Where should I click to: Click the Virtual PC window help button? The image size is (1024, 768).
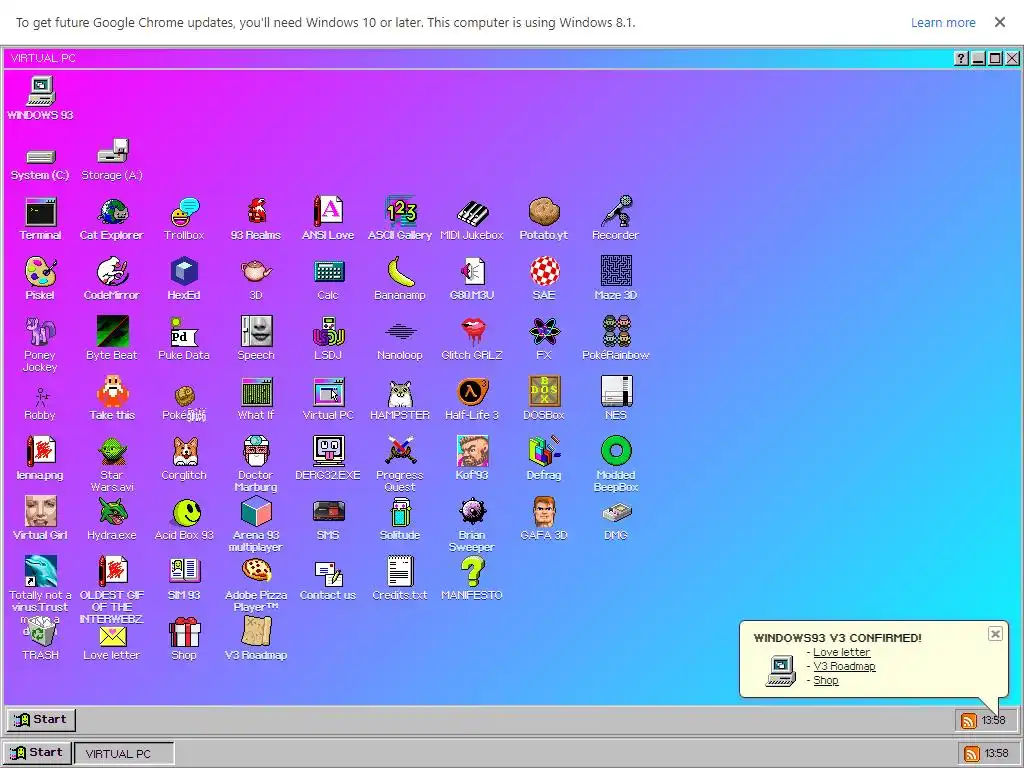961,59
